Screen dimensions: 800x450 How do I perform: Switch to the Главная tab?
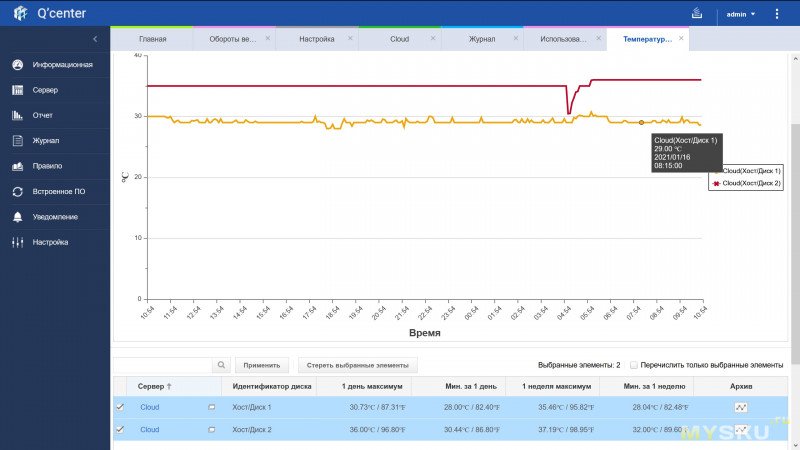[x=152, y=39]
